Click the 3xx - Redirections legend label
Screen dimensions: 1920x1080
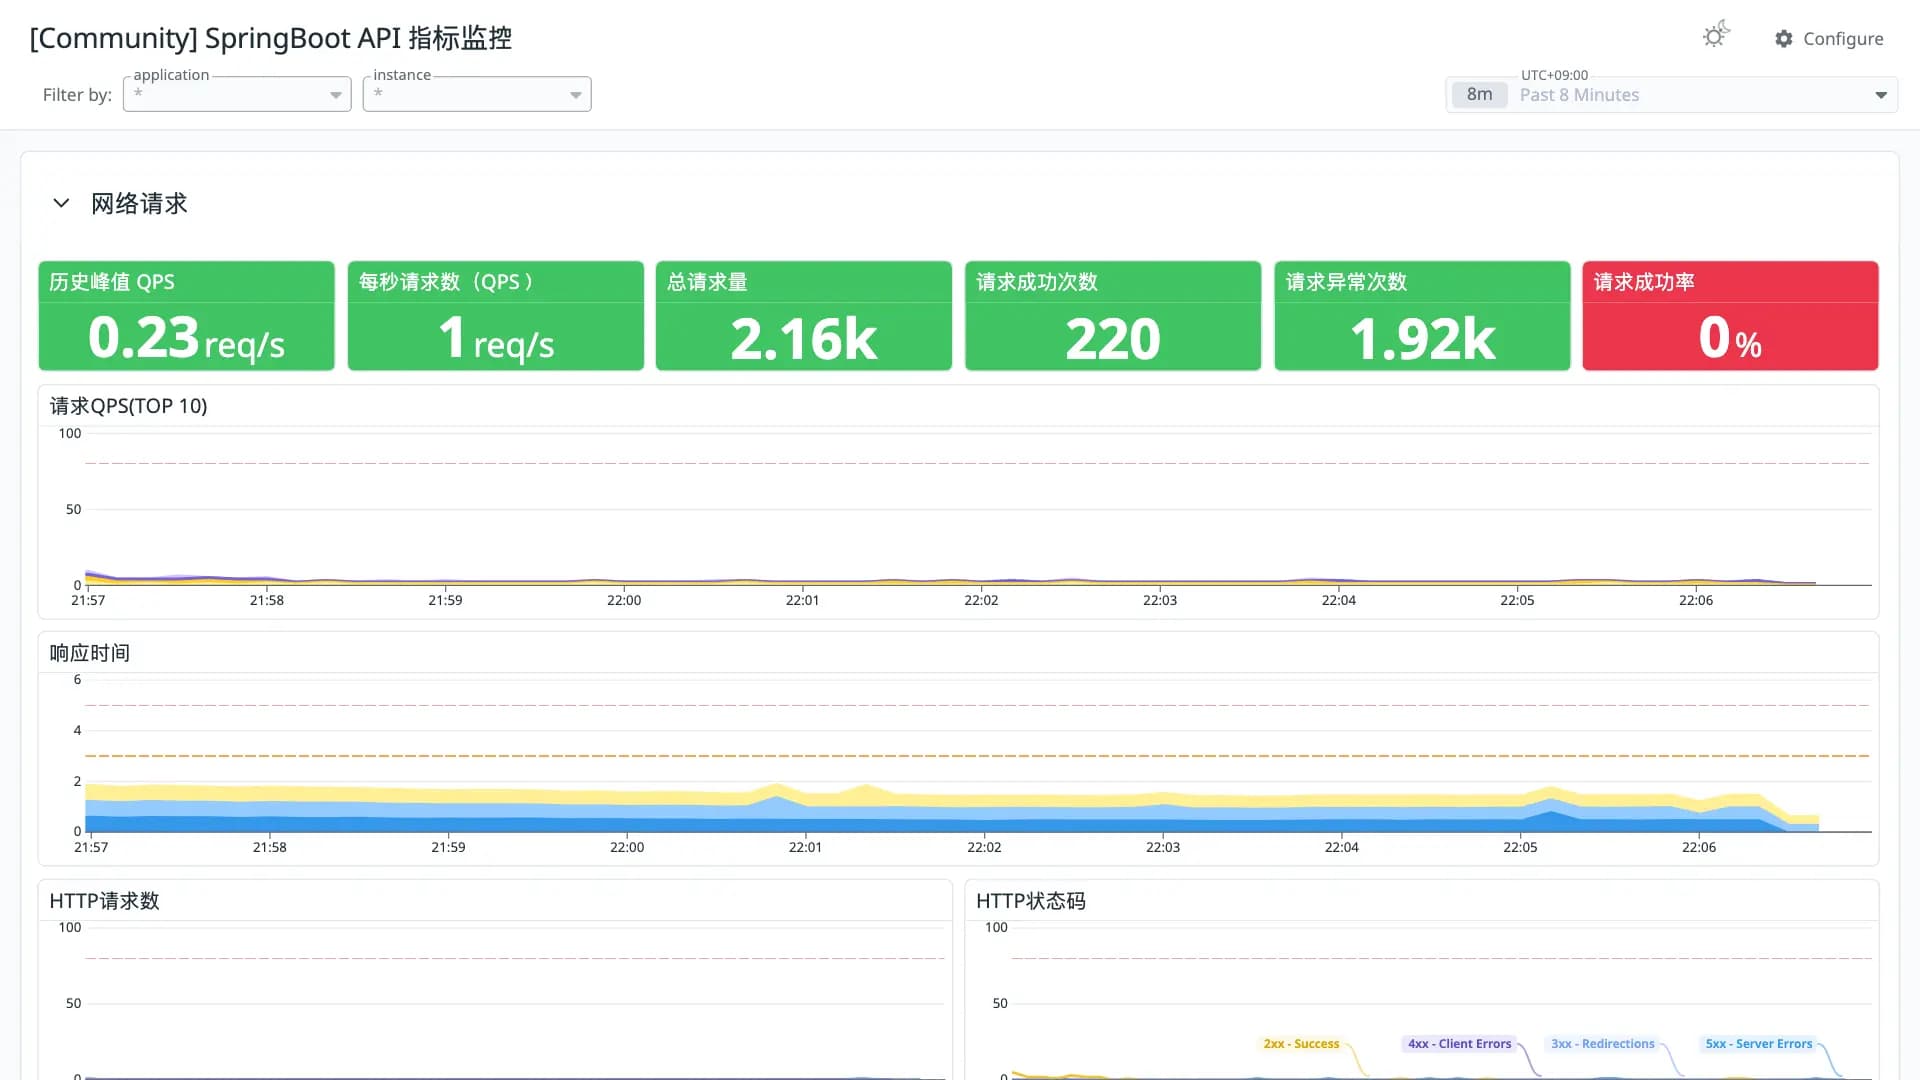click(x=1603, y=1044)
